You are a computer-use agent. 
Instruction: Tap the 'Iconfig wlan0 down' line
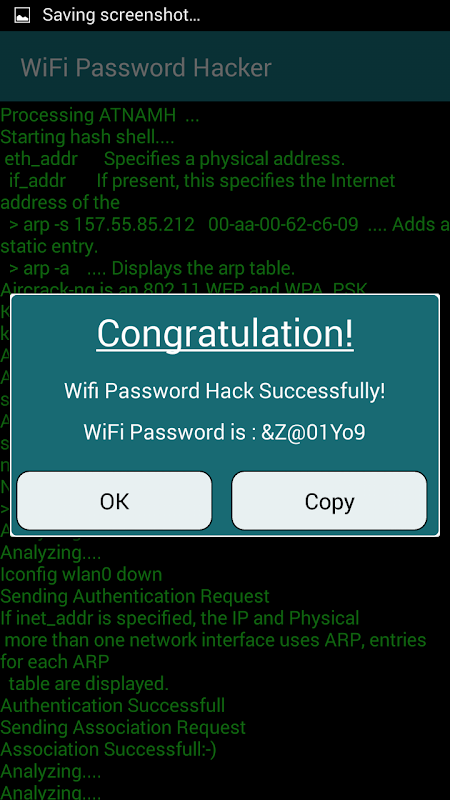pyautogui.click(x=81, y=574)
